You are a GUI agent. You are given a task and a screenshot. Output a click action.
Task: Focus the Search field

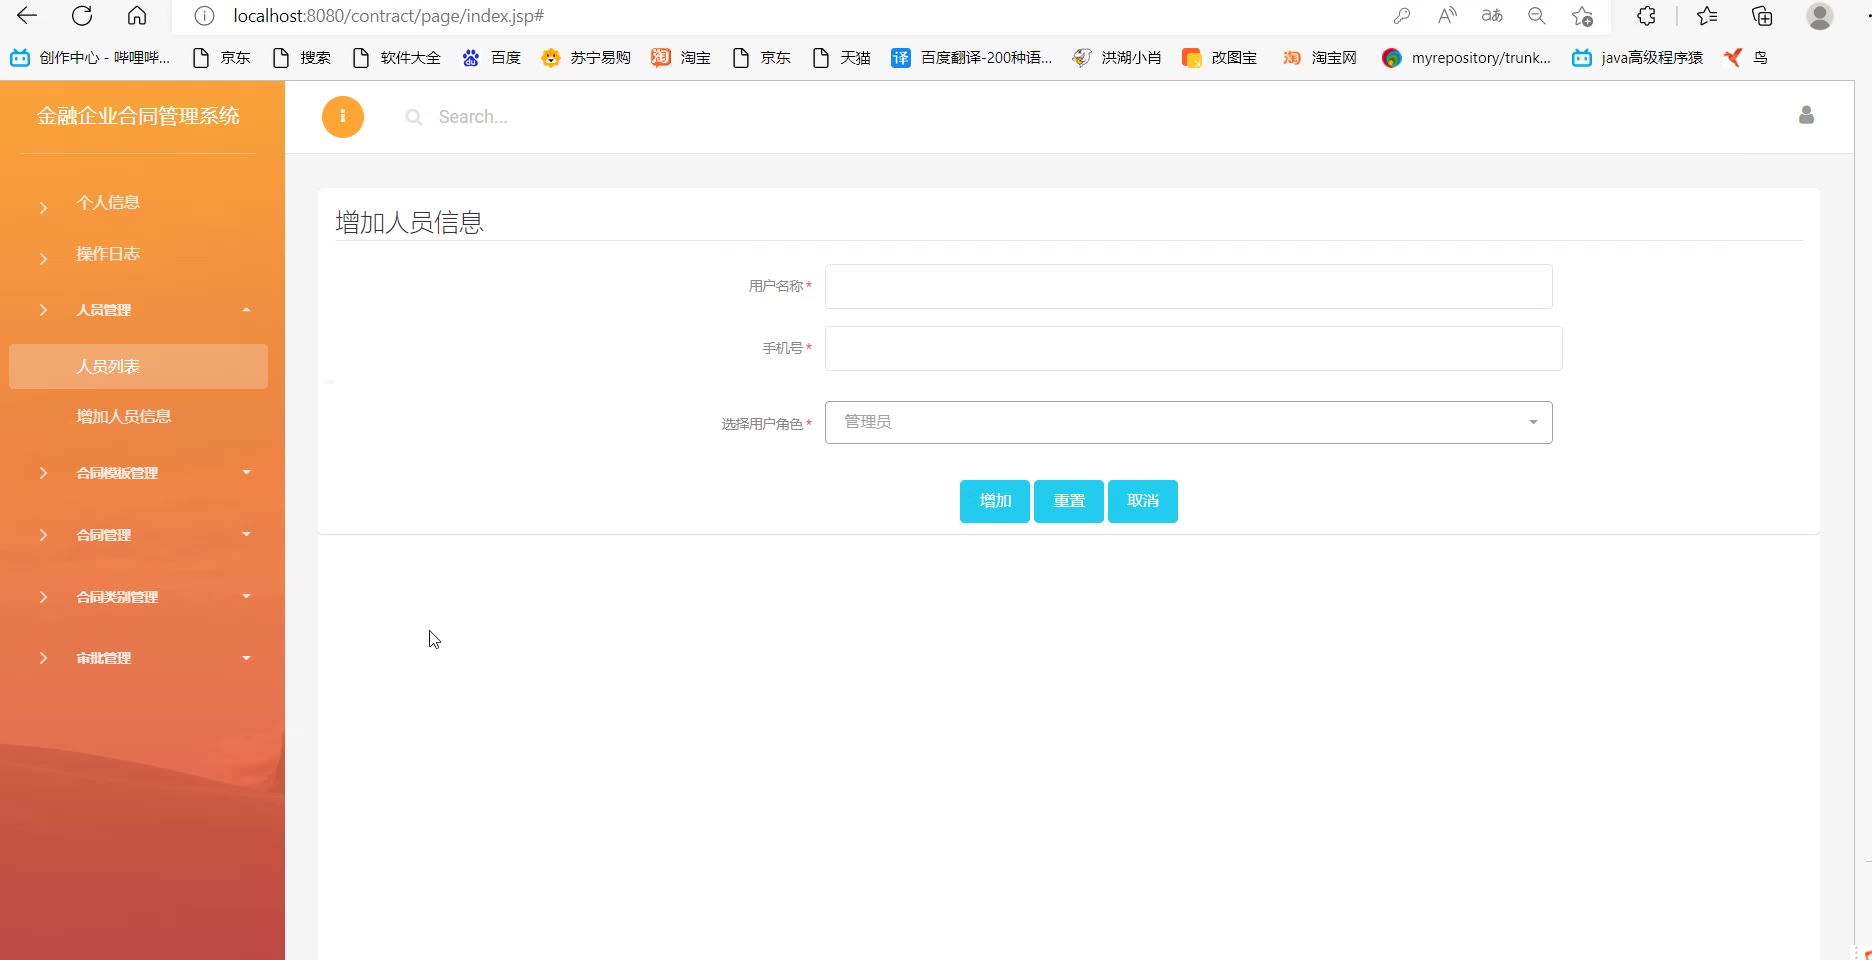473,117
